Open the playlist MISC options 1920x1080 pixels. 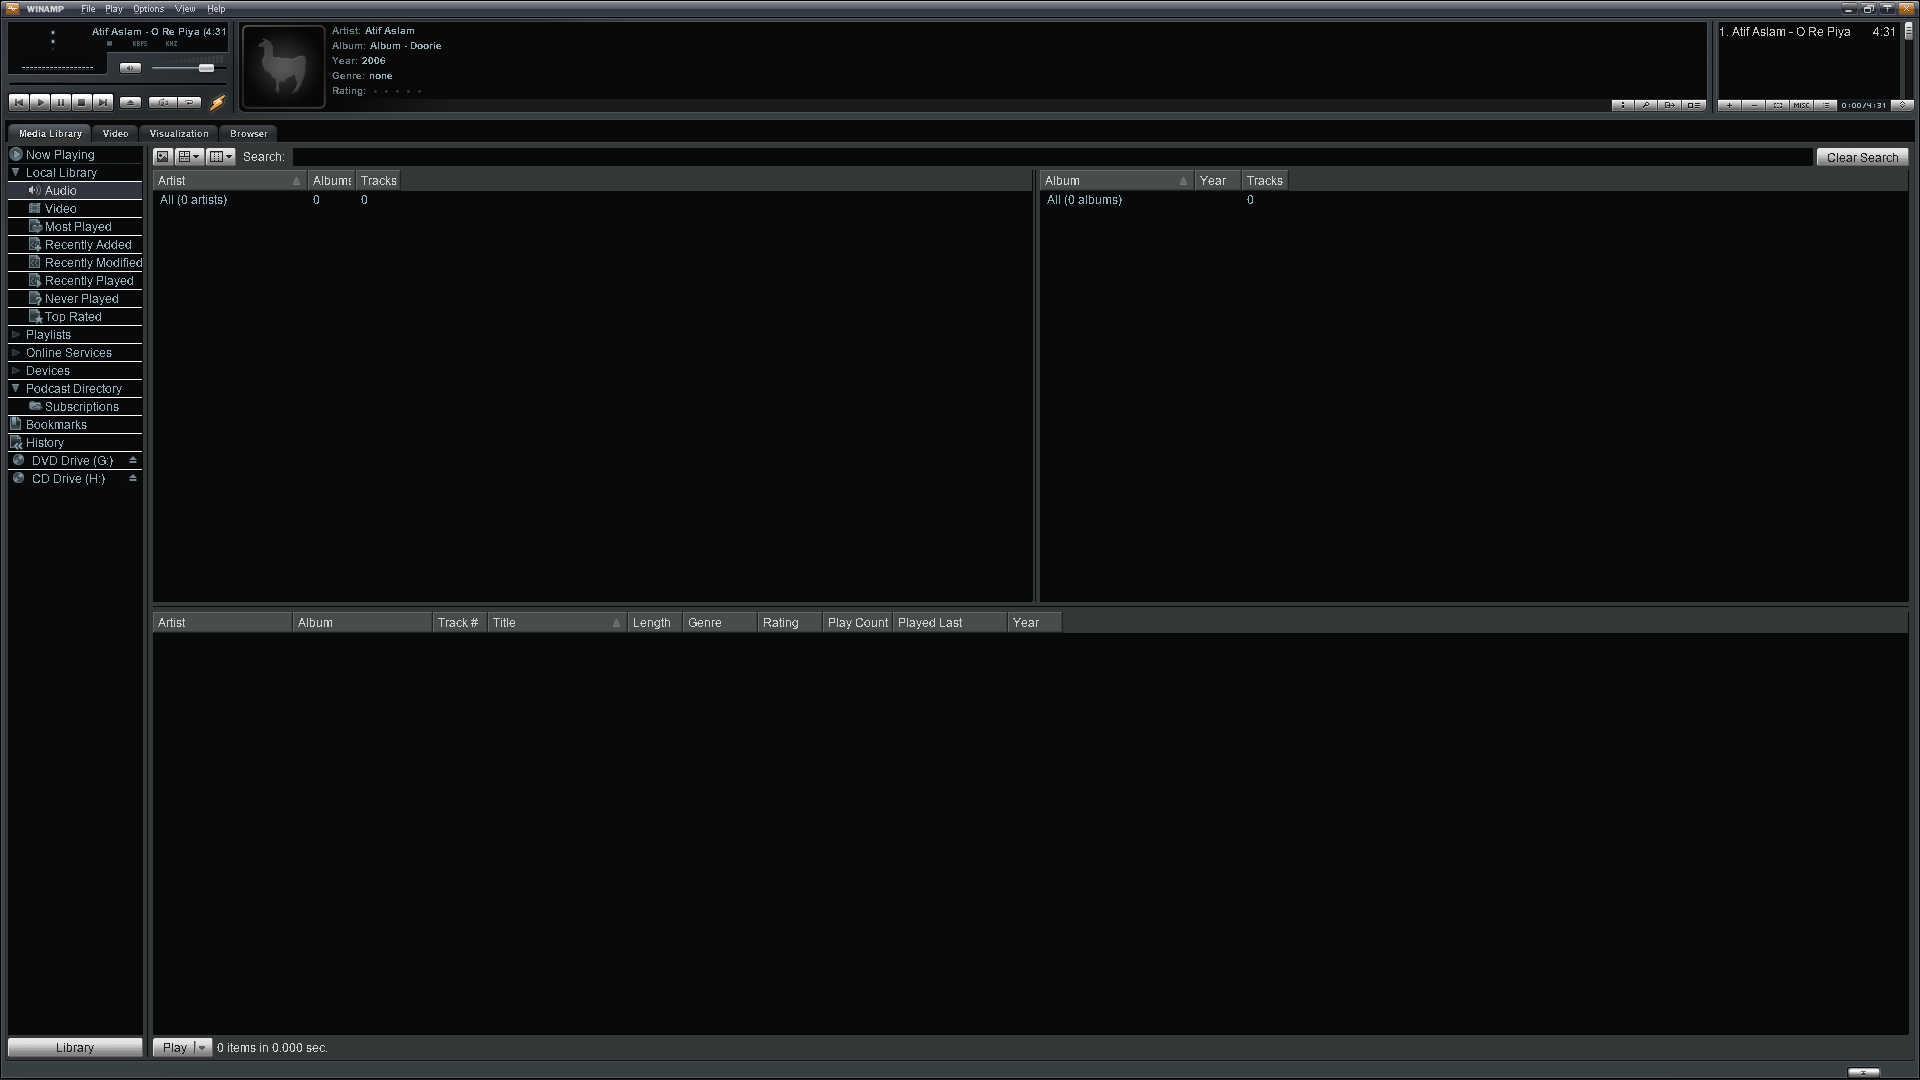tap(1801, 105)
